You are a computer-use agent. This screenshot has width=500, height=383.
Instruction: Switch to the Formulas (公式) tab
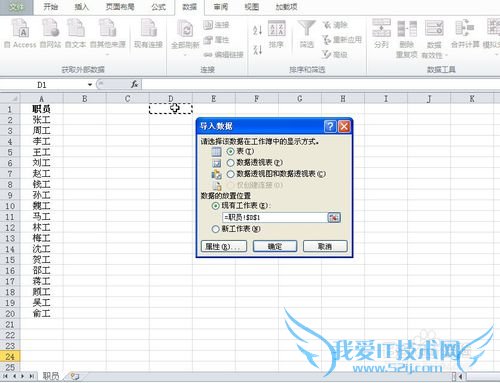(158, 7)
